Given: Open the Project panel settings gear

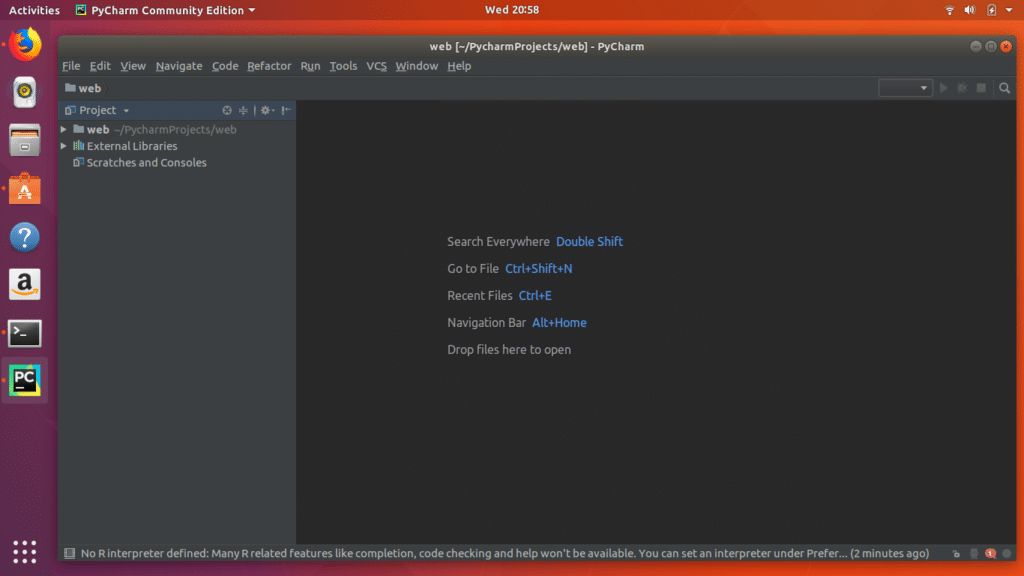Looking at the screenshot, I should (265, 110).
